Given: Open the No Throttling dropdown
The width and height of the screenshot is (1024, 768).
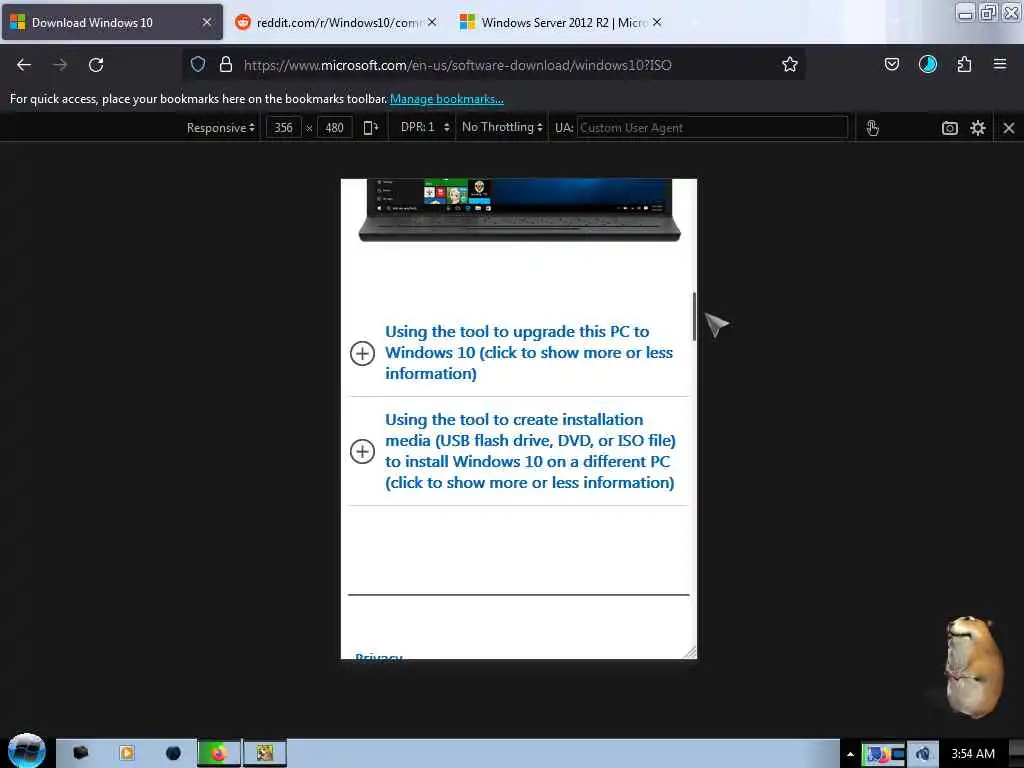Looking at the screenshot, I should 502,127.
